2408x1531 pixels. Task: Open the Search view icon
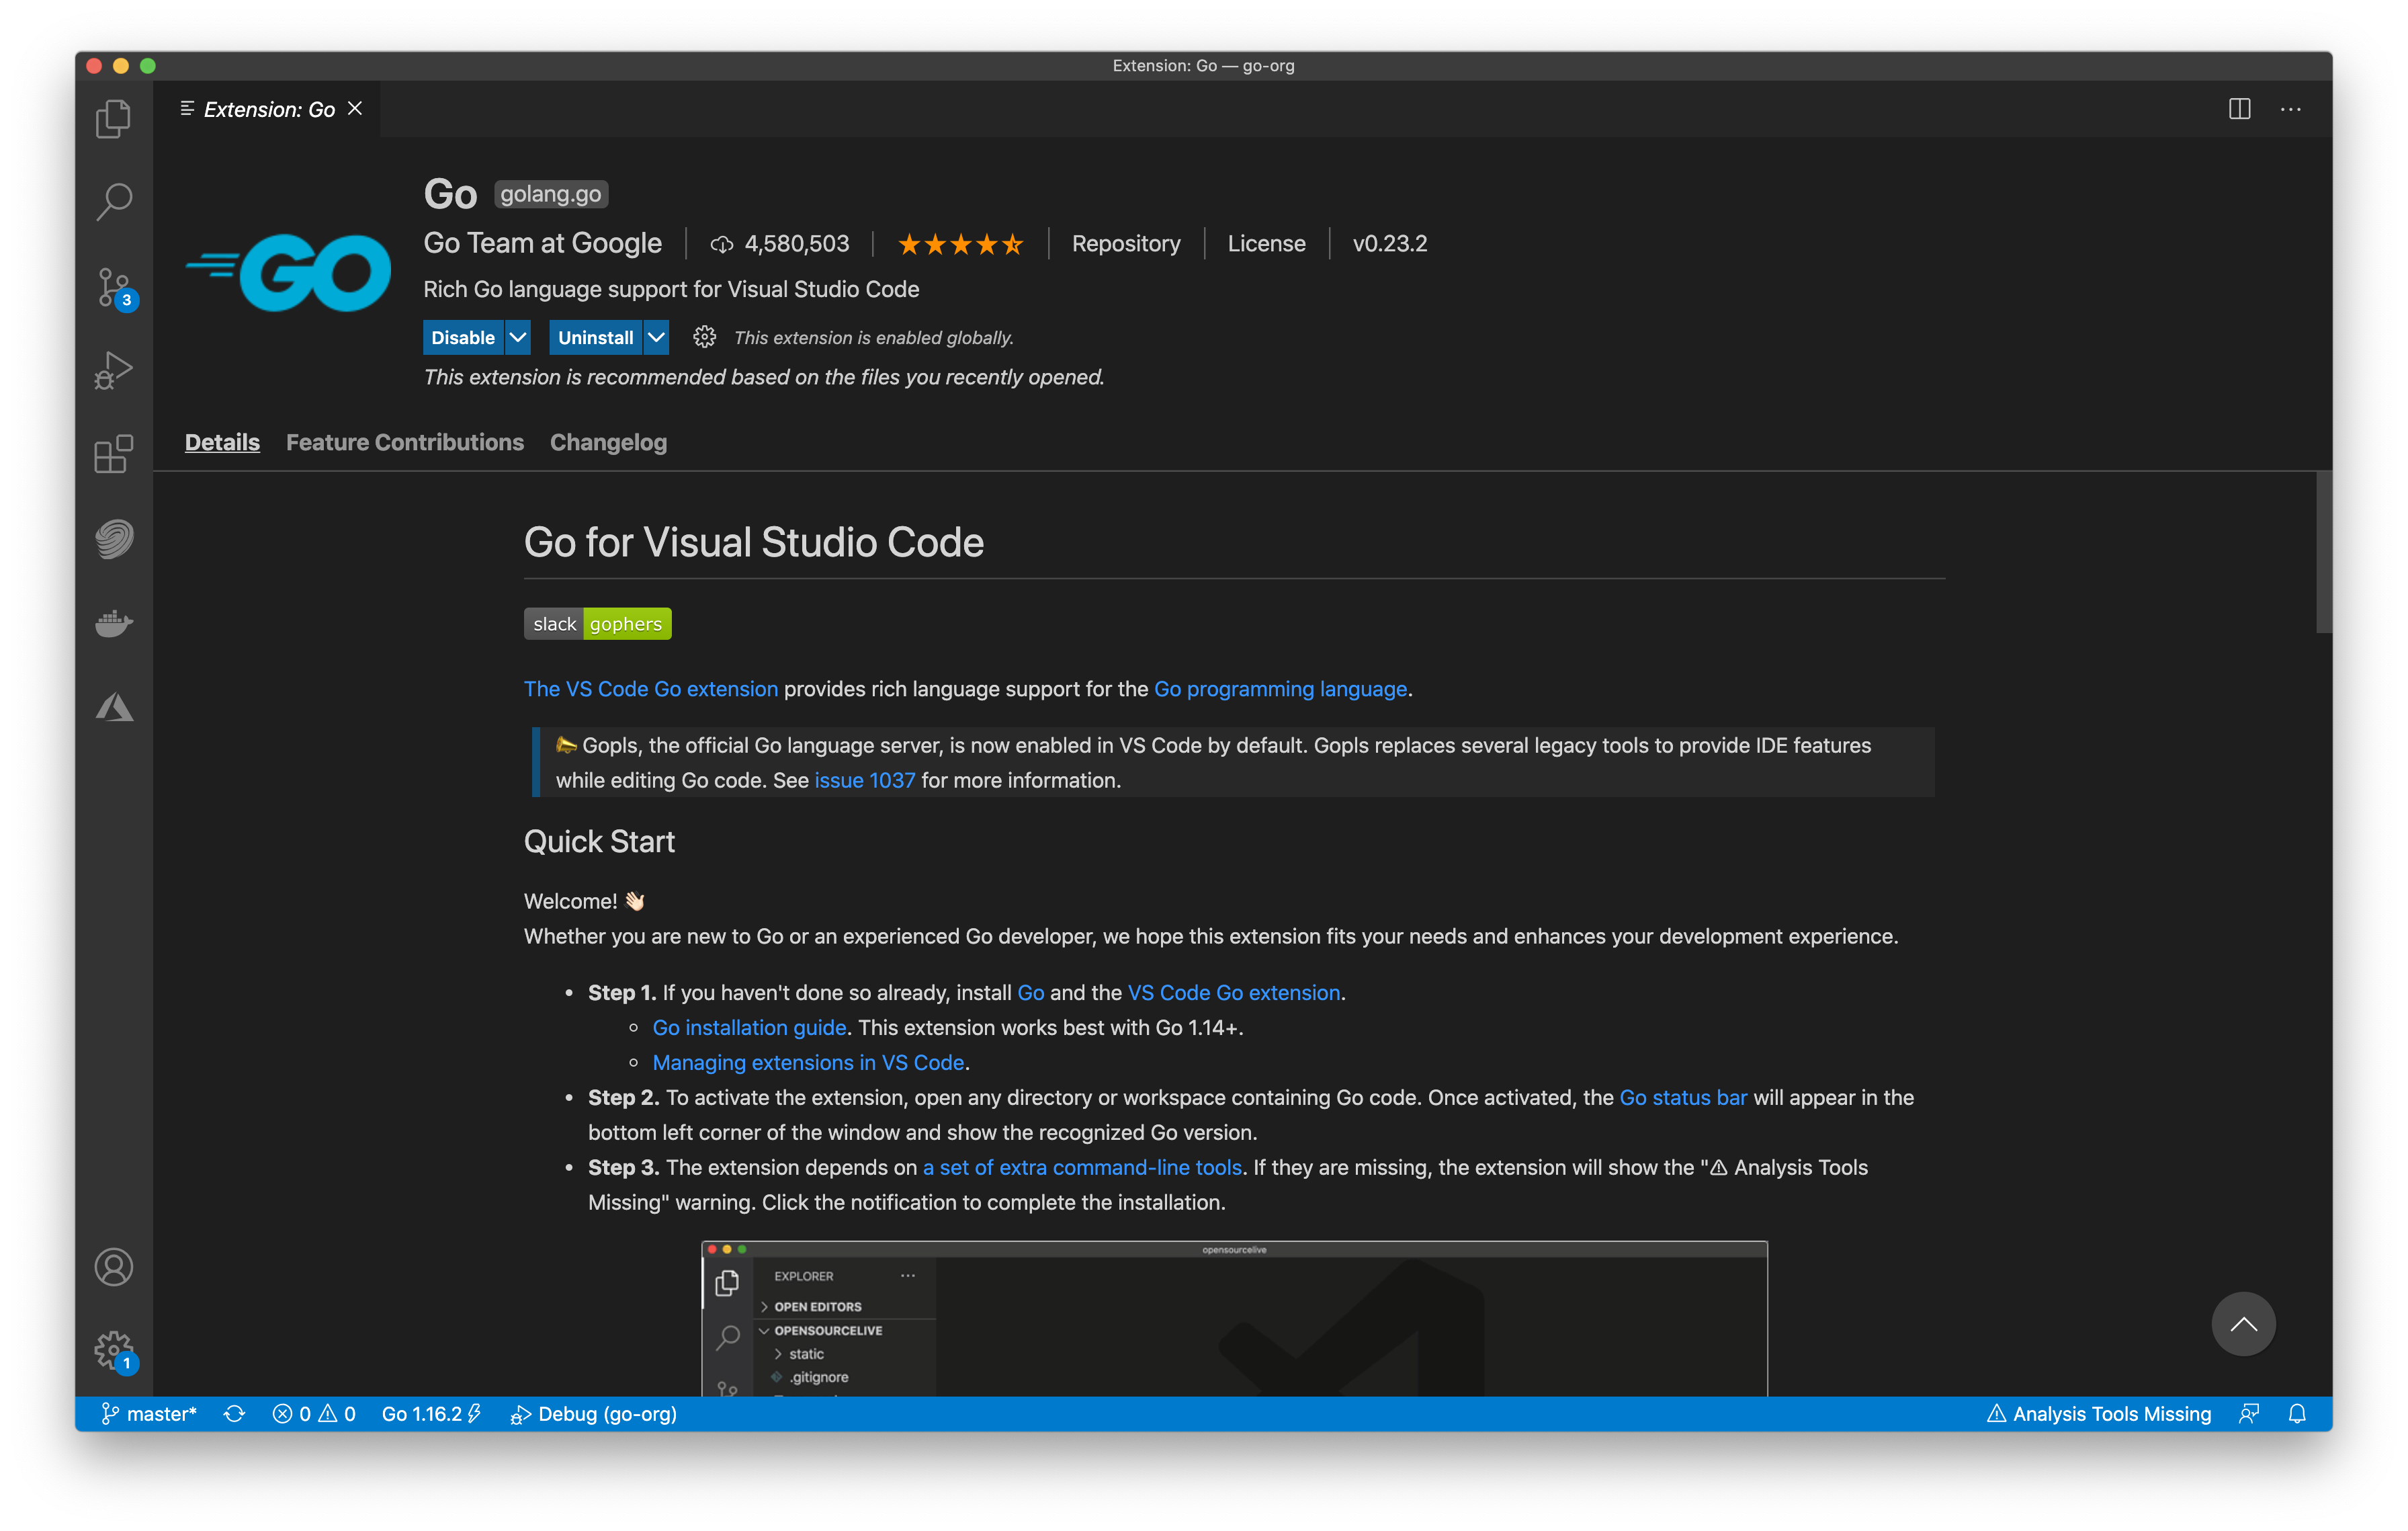(113, 202)
